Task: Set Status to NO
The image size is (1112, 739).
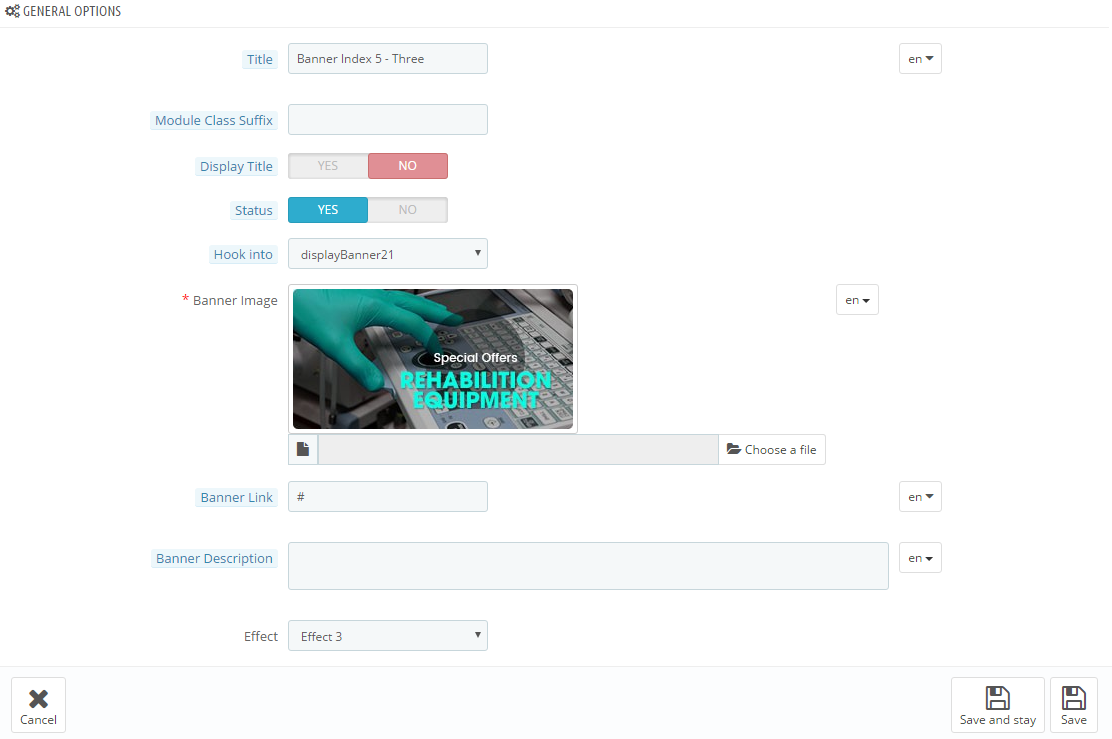Action: pyautogui.click(x=408, y=210)
